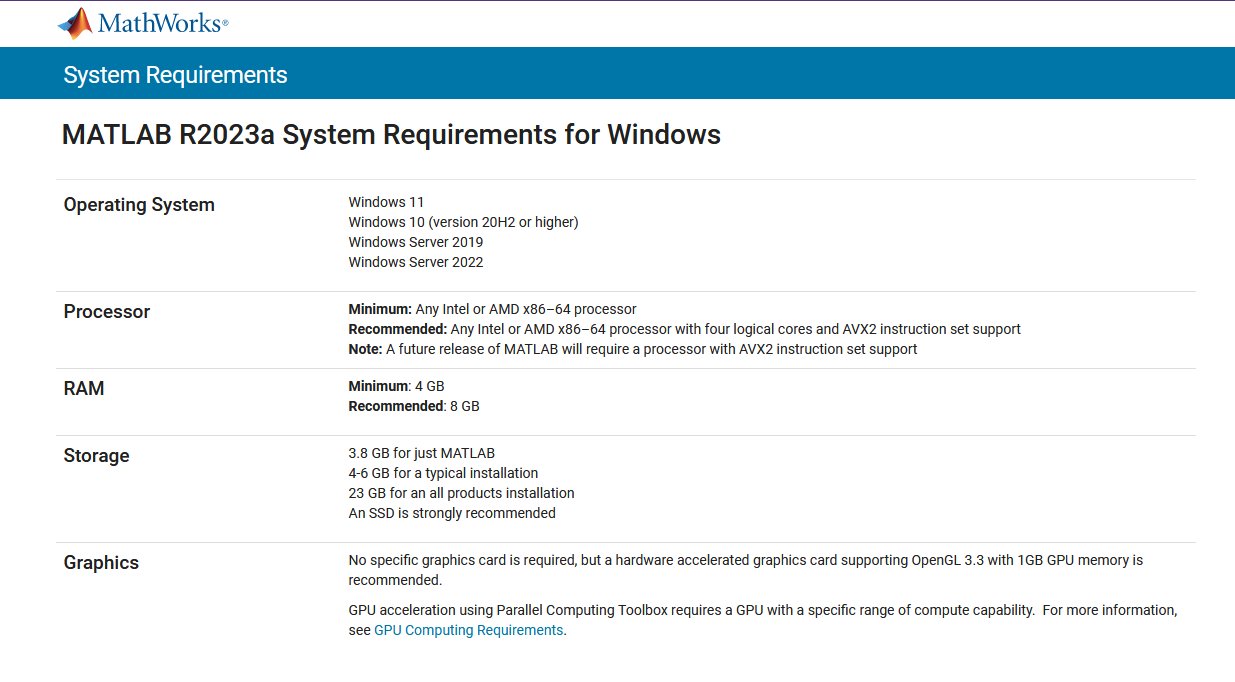1235x682 pixels.
Task: Click the Graphics row label
Action: (x=101, y=563)
